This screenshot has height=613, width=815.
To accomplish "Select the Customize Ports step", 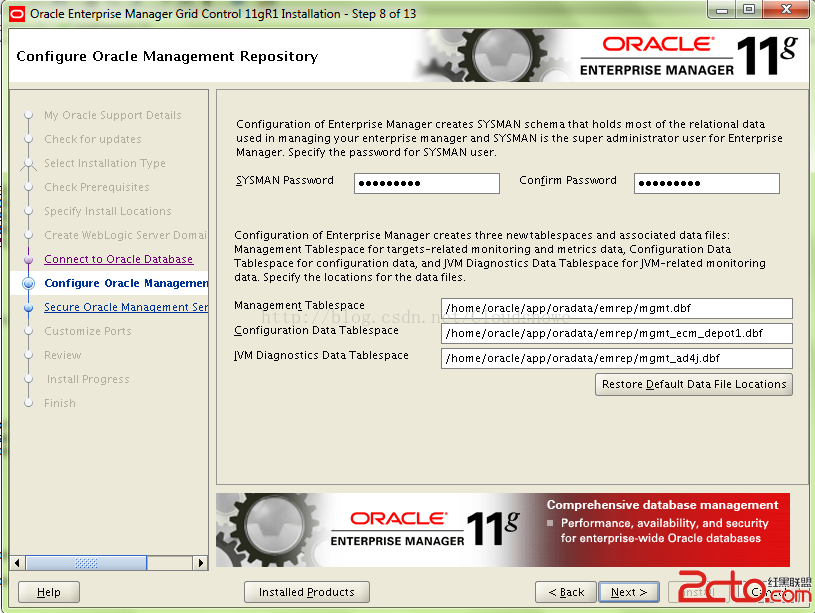I will pyautogui.click(x=88, y=331).
